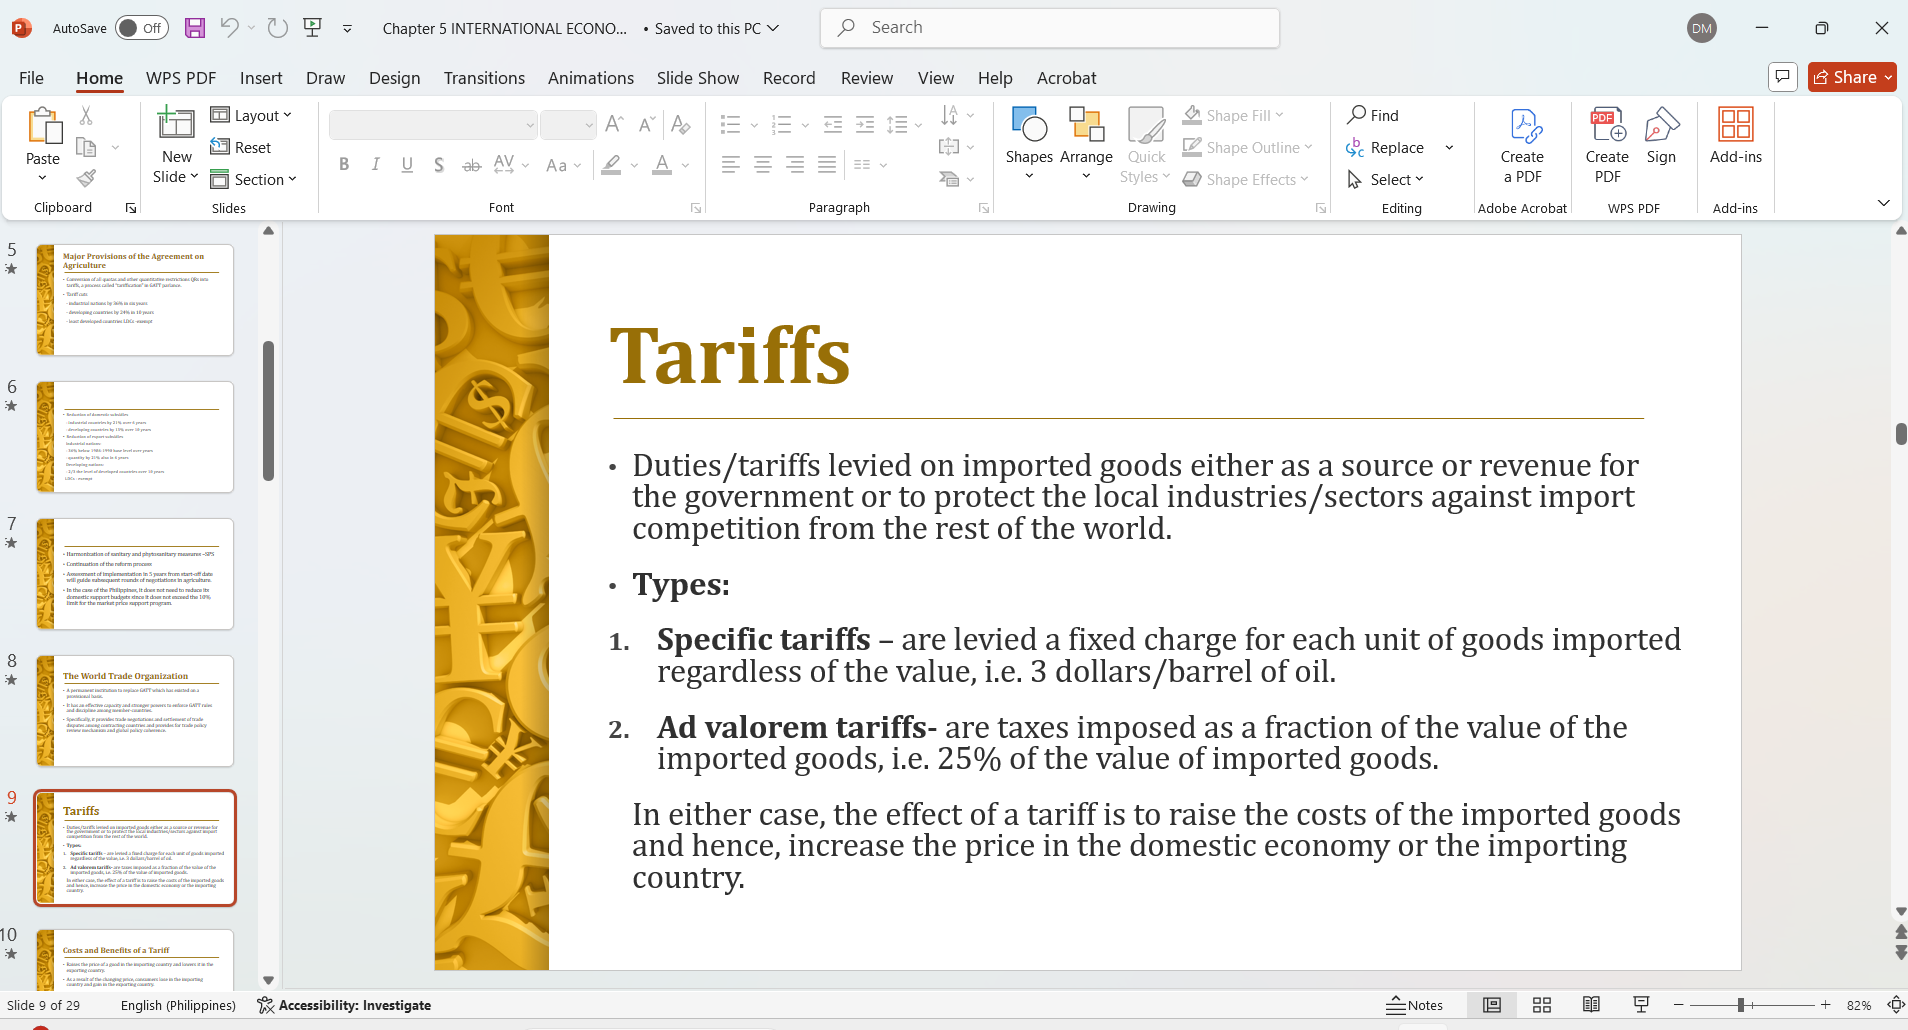The width and height of the screenshot is (1908, 1030).
Task: Collapse the ribbon with chevron
Action: click(1884, 203)
